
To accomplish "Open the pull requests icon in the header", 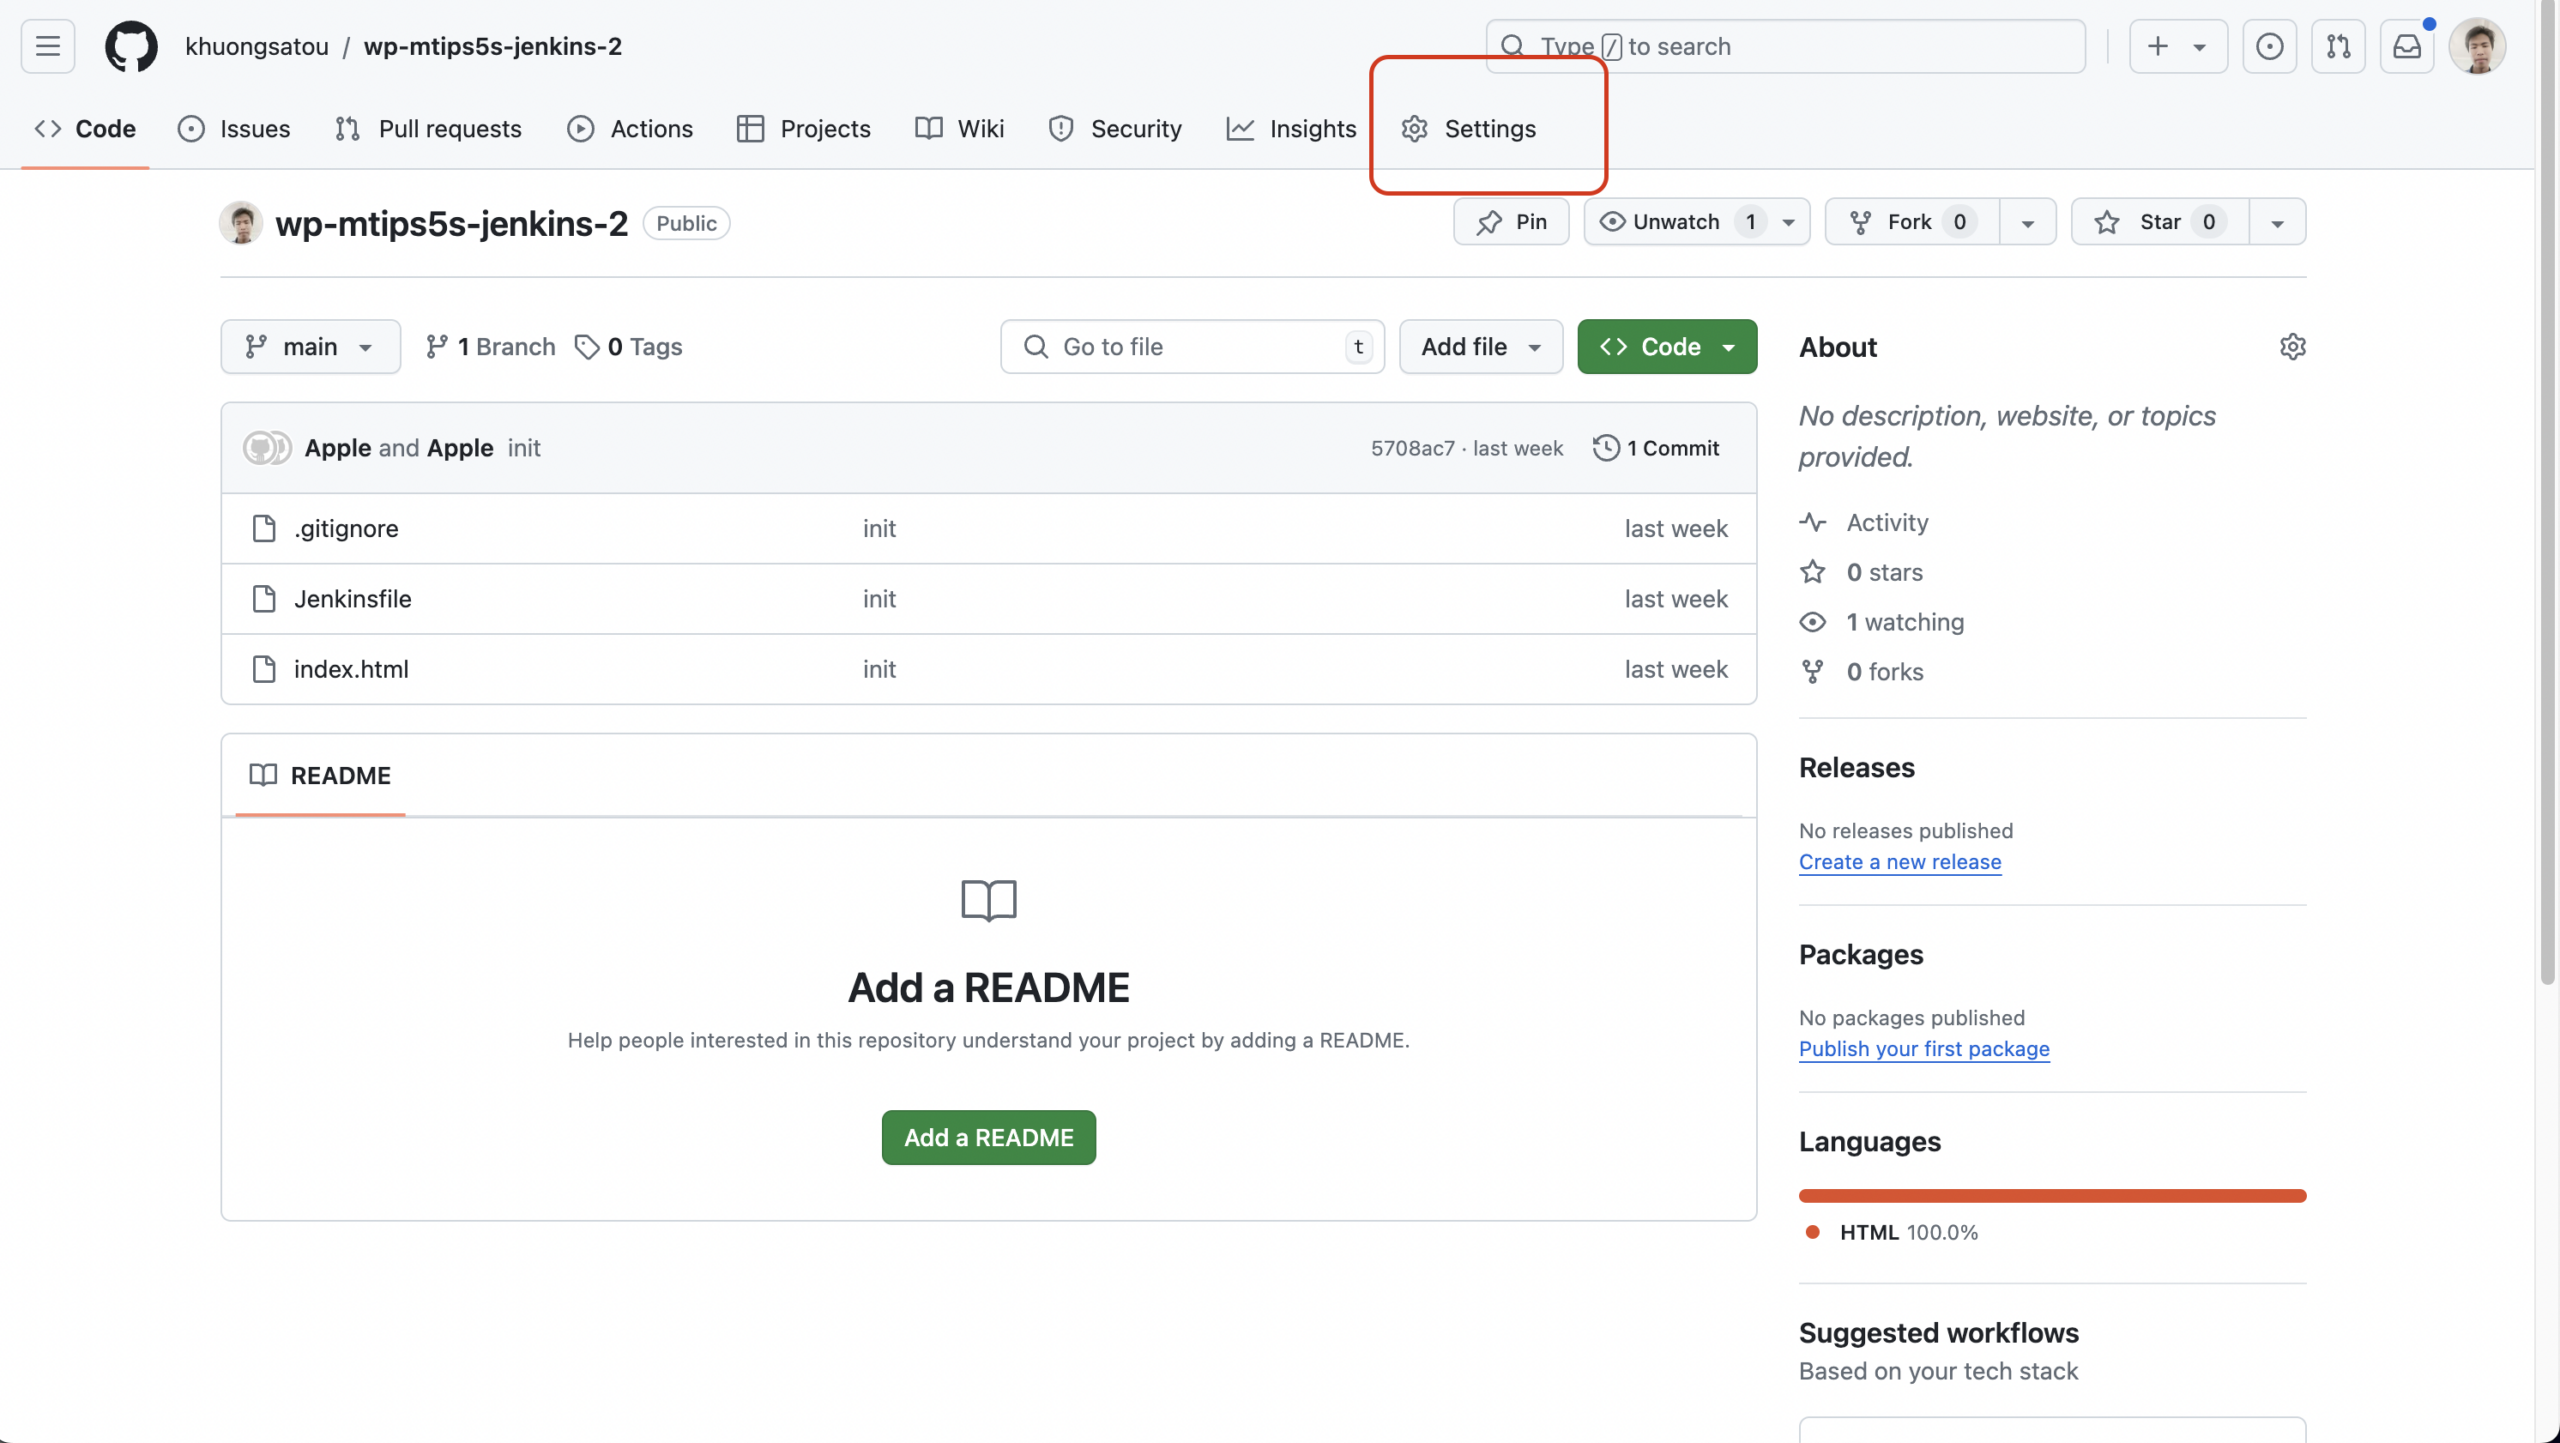I will pyautogui.click(x=2338, y=46).
